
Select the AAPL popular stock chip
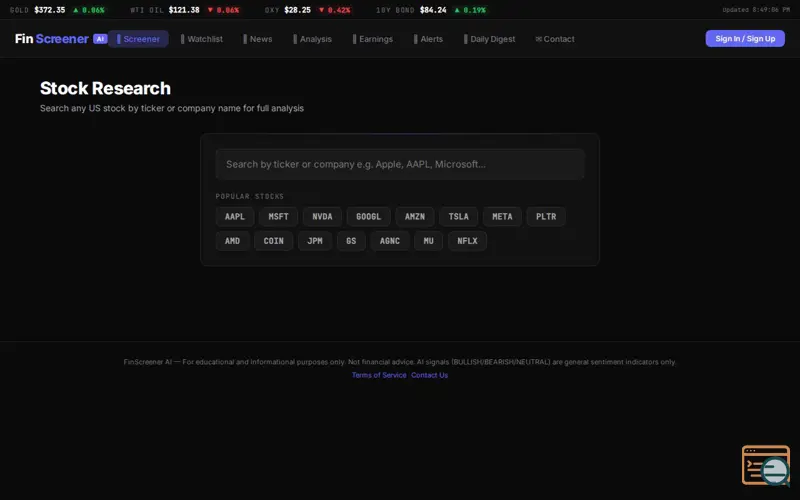pos(235,216)
